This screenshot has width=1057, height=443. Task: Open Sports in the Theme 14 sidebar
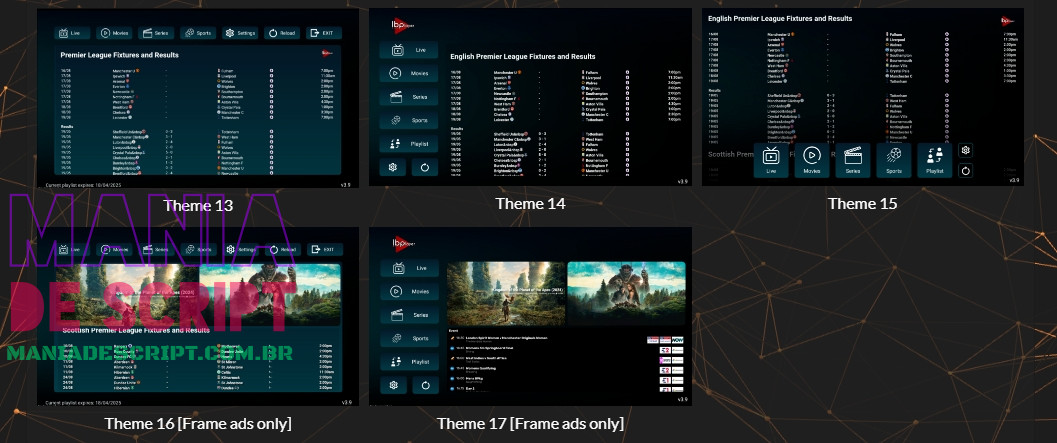(x=408, y=121)
